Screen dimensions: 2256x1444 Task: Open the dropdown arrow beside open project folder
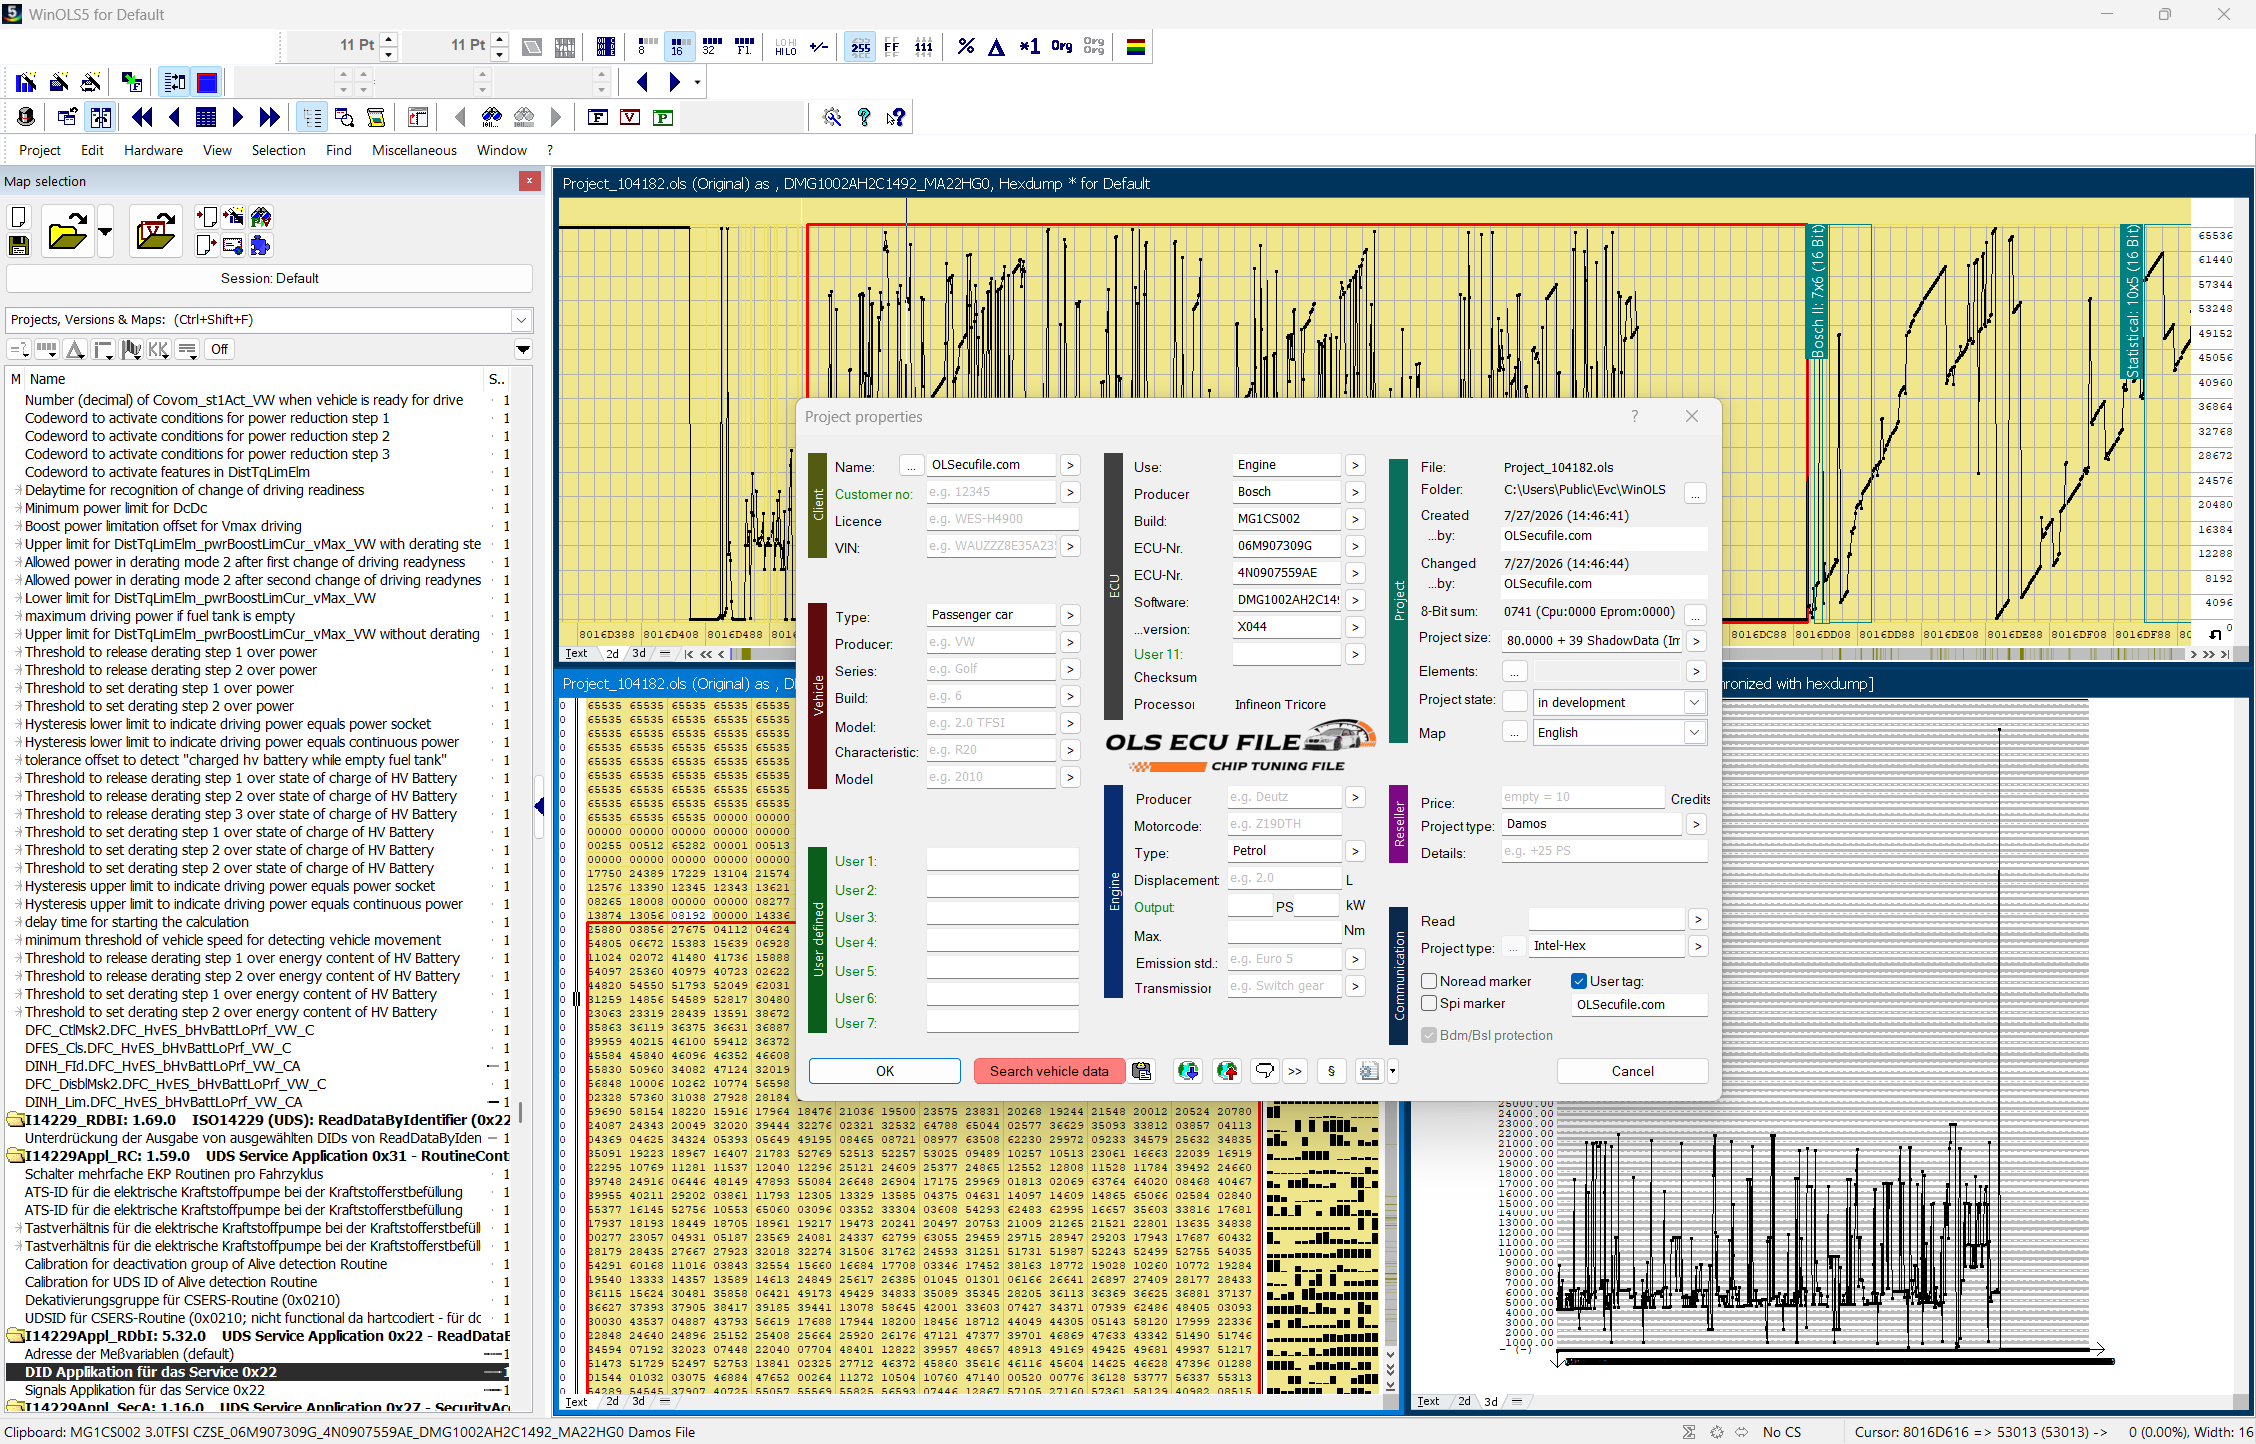point(105,231)
